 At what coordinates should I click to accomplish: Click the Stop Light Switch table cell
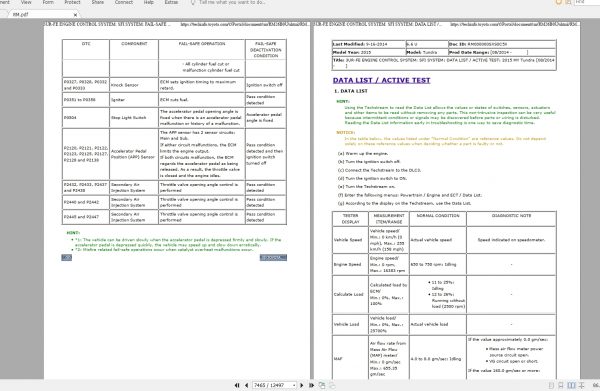coord(134,117)
